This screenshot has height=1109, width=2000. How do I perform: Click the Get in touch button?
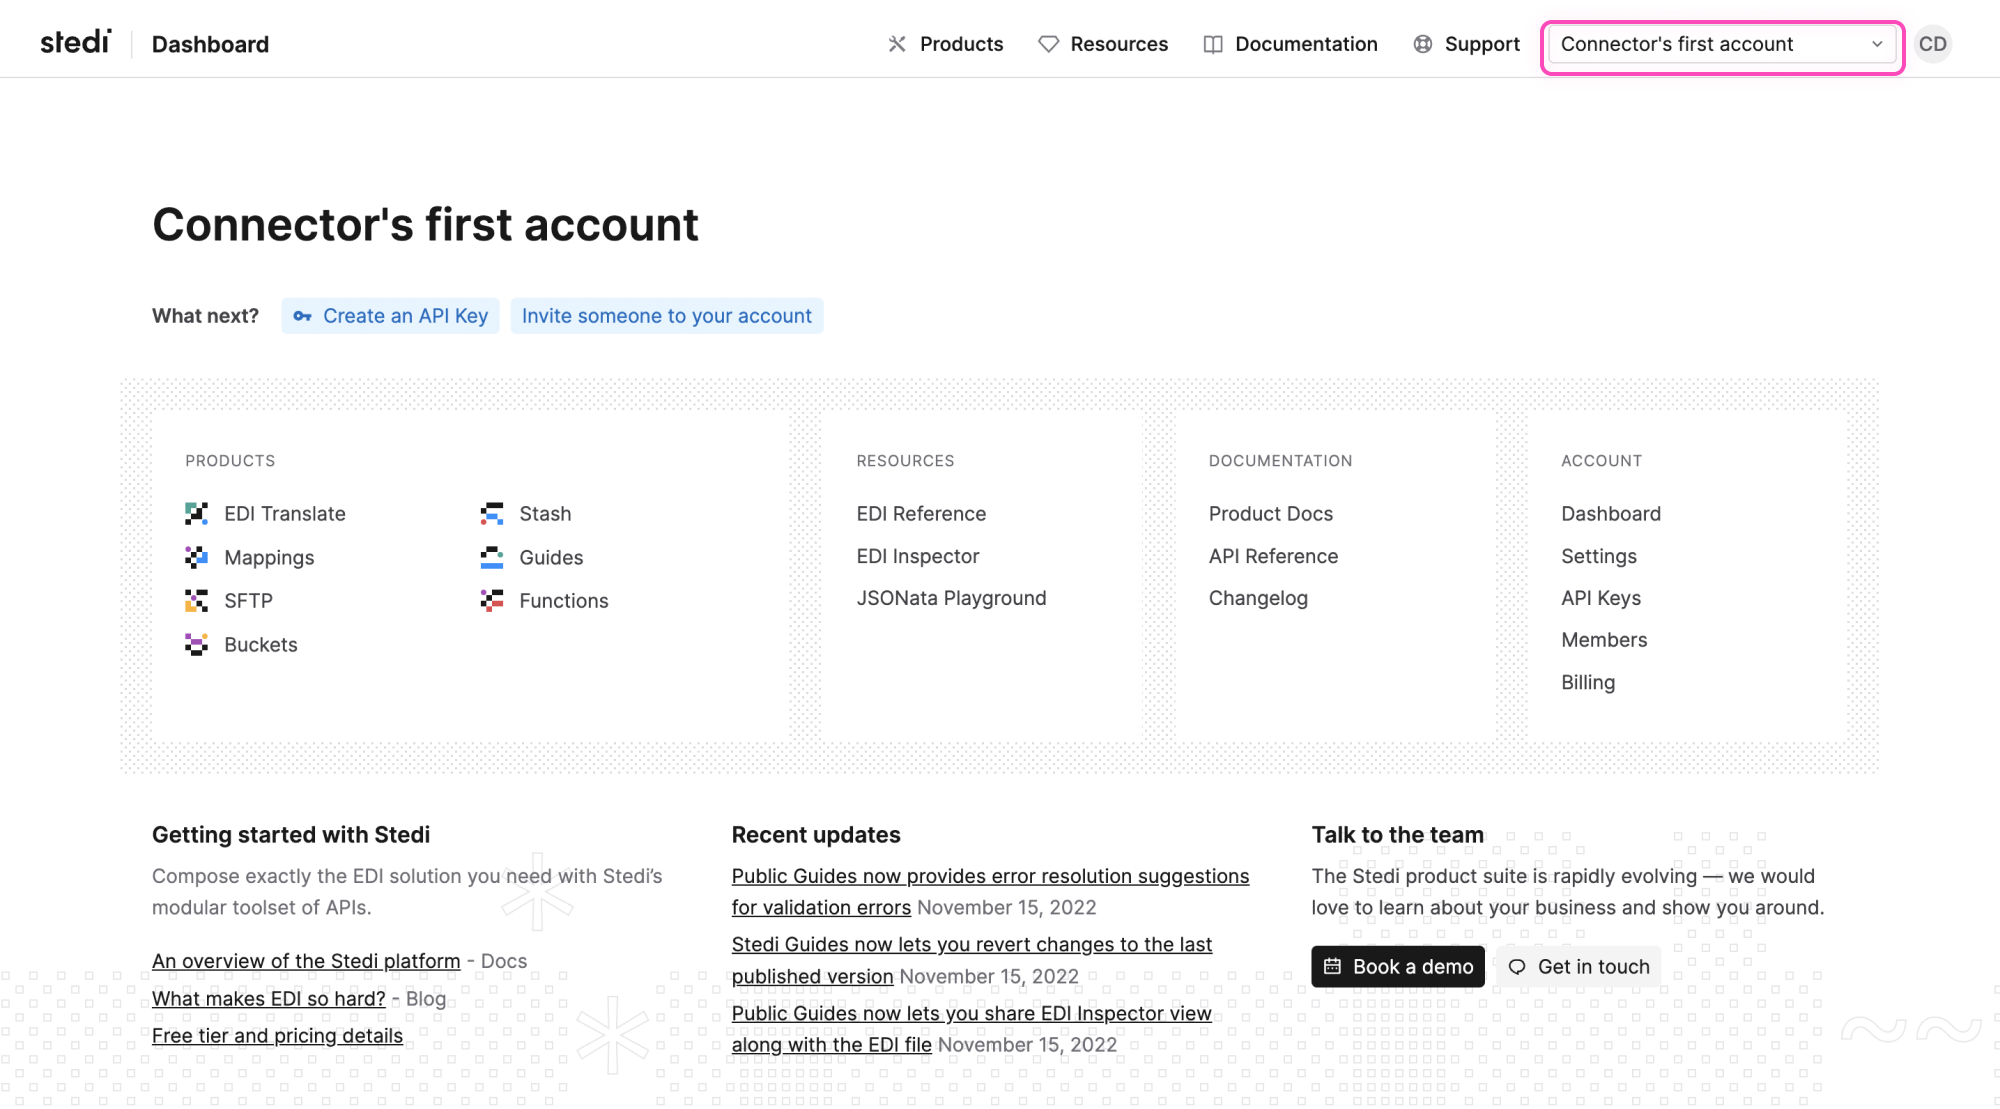(x=1578, y=967)
